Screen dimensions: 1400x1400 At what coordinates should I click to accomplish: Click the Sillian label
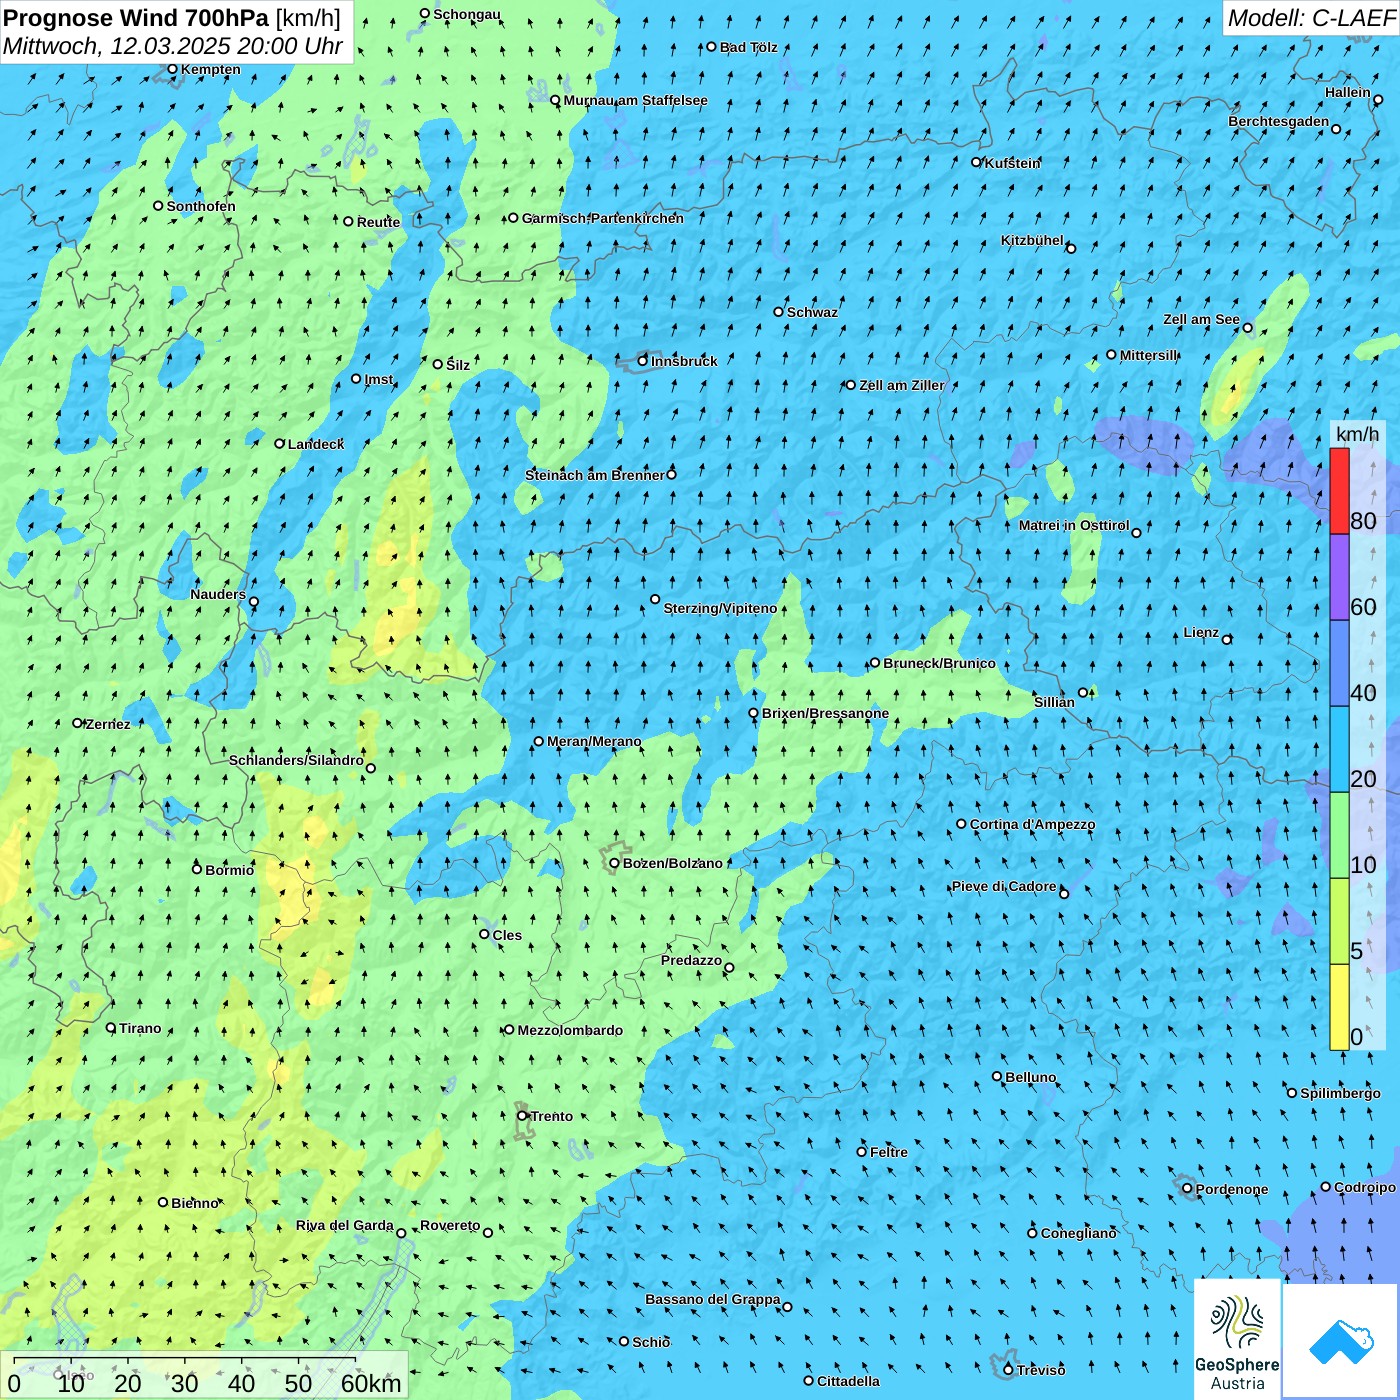[1054, 702]
